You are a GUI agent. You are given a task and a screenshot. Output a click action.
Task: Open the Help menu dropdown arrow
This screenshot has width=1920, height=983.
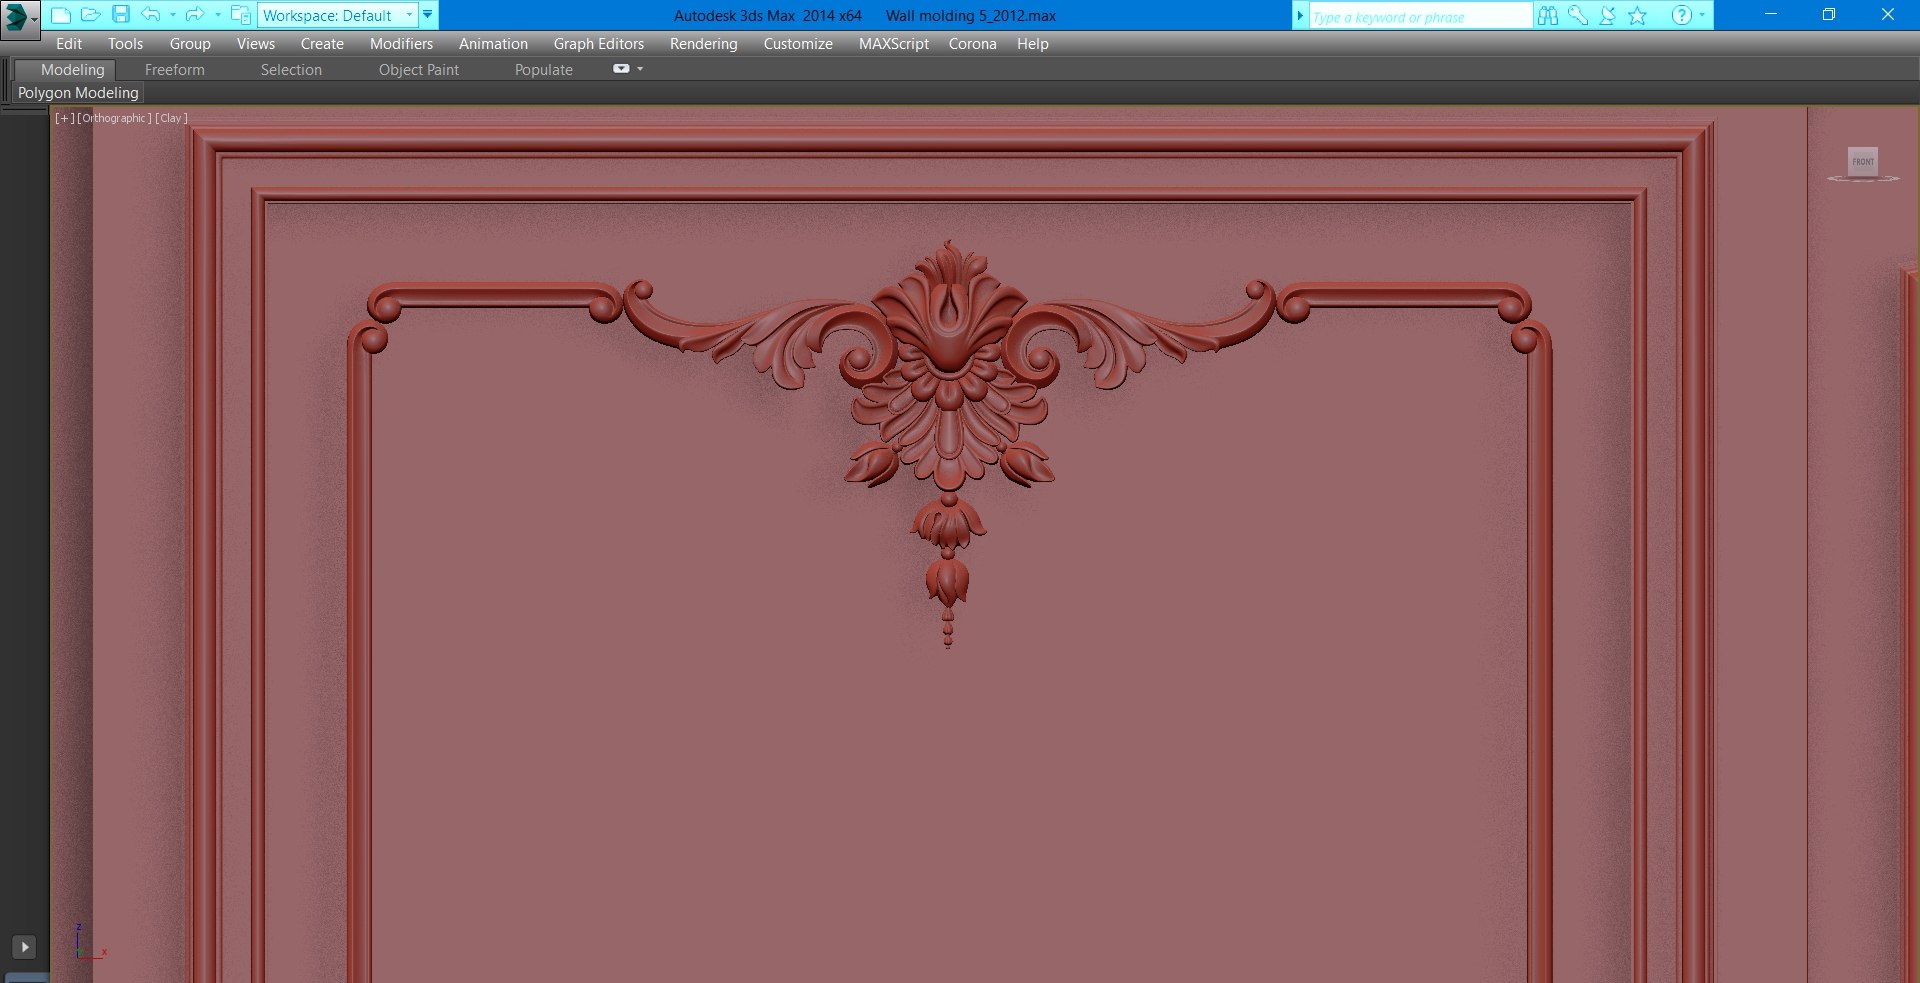click(1702, 15)
